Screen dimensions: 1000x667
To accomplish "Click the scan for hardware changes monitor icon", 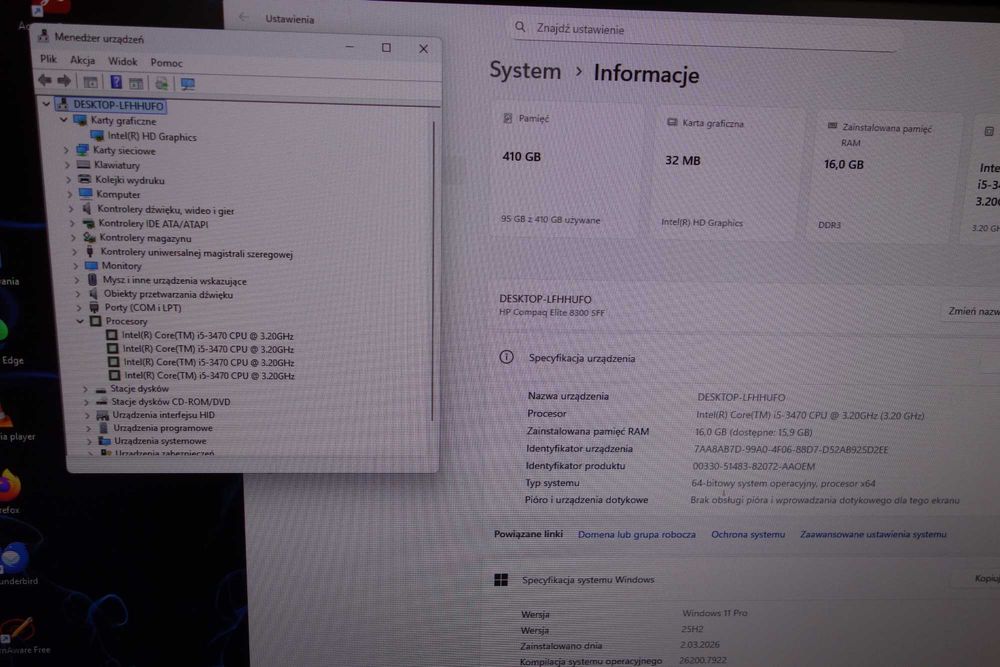I will pos(188,84).
